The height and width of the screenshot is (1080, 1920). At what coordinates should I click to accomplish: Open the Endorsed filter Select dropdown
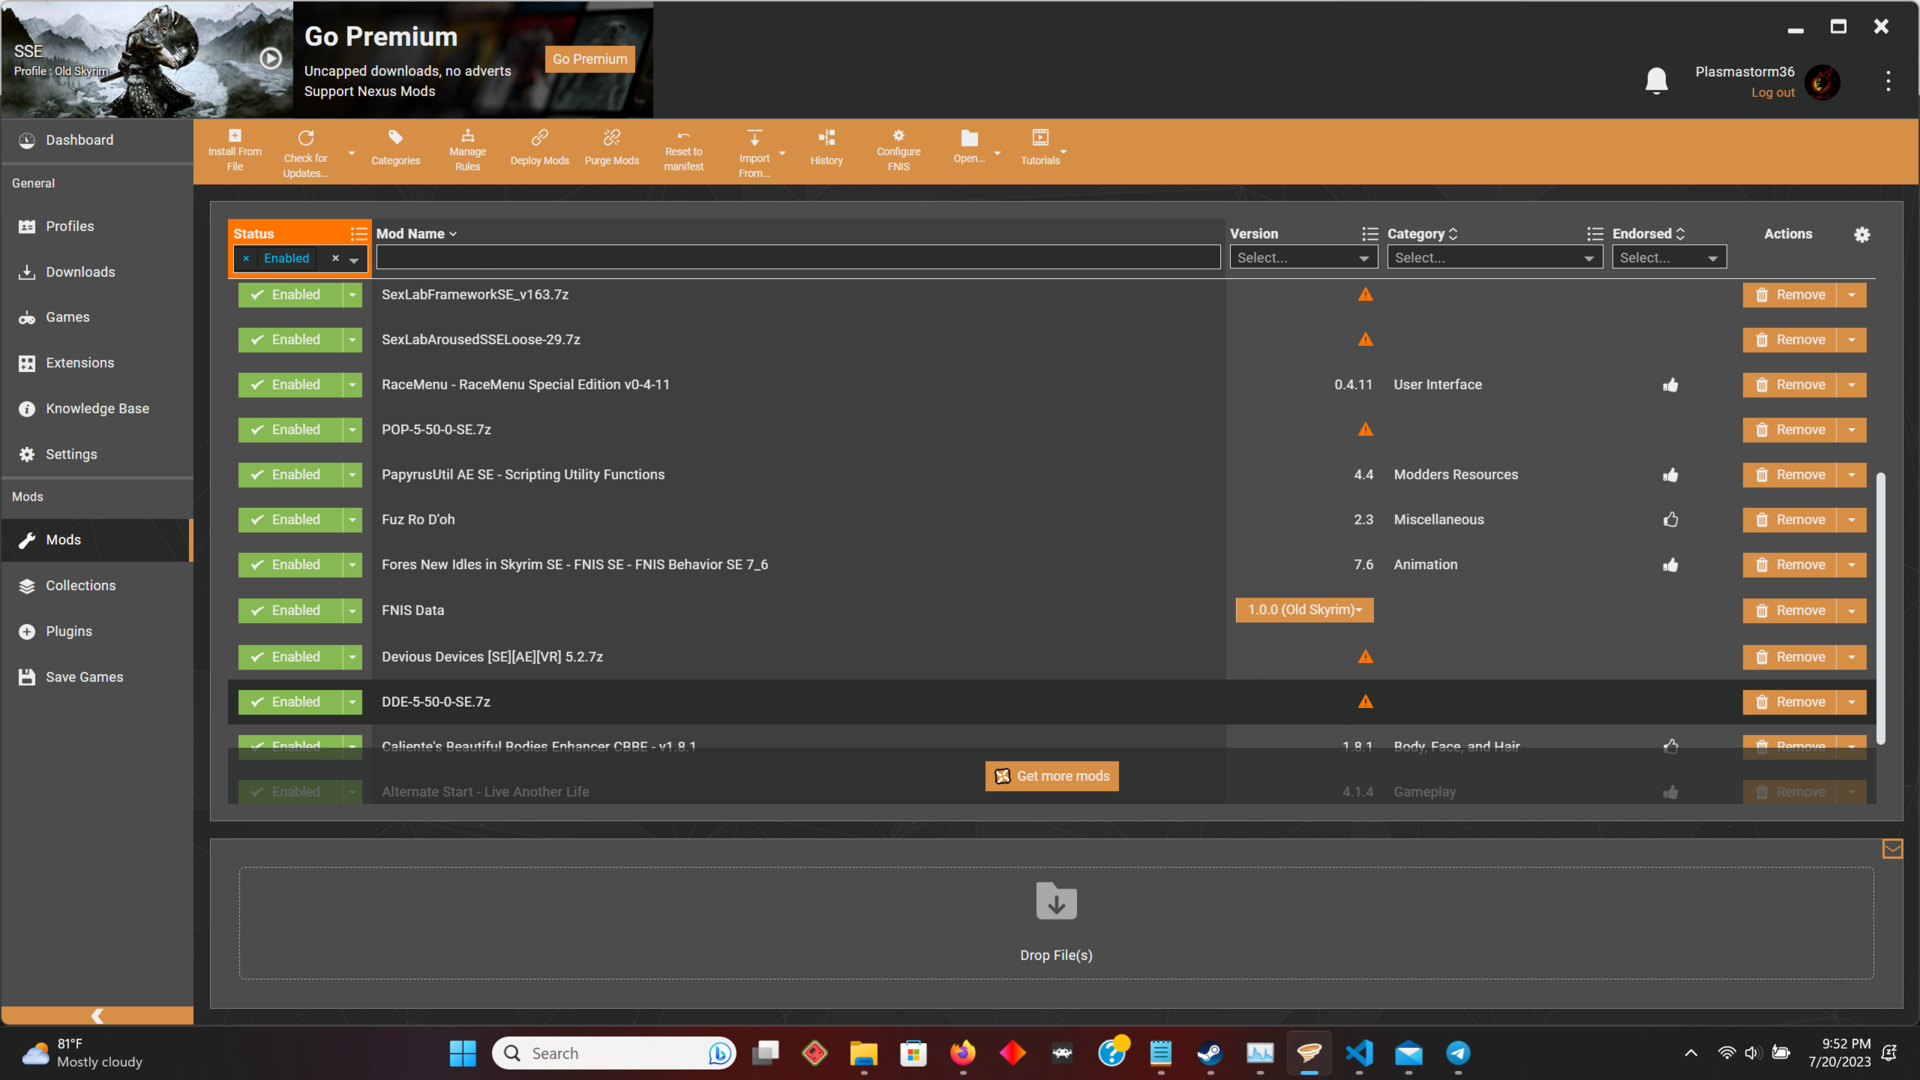pyautogui.click(x=1669, y=258)
